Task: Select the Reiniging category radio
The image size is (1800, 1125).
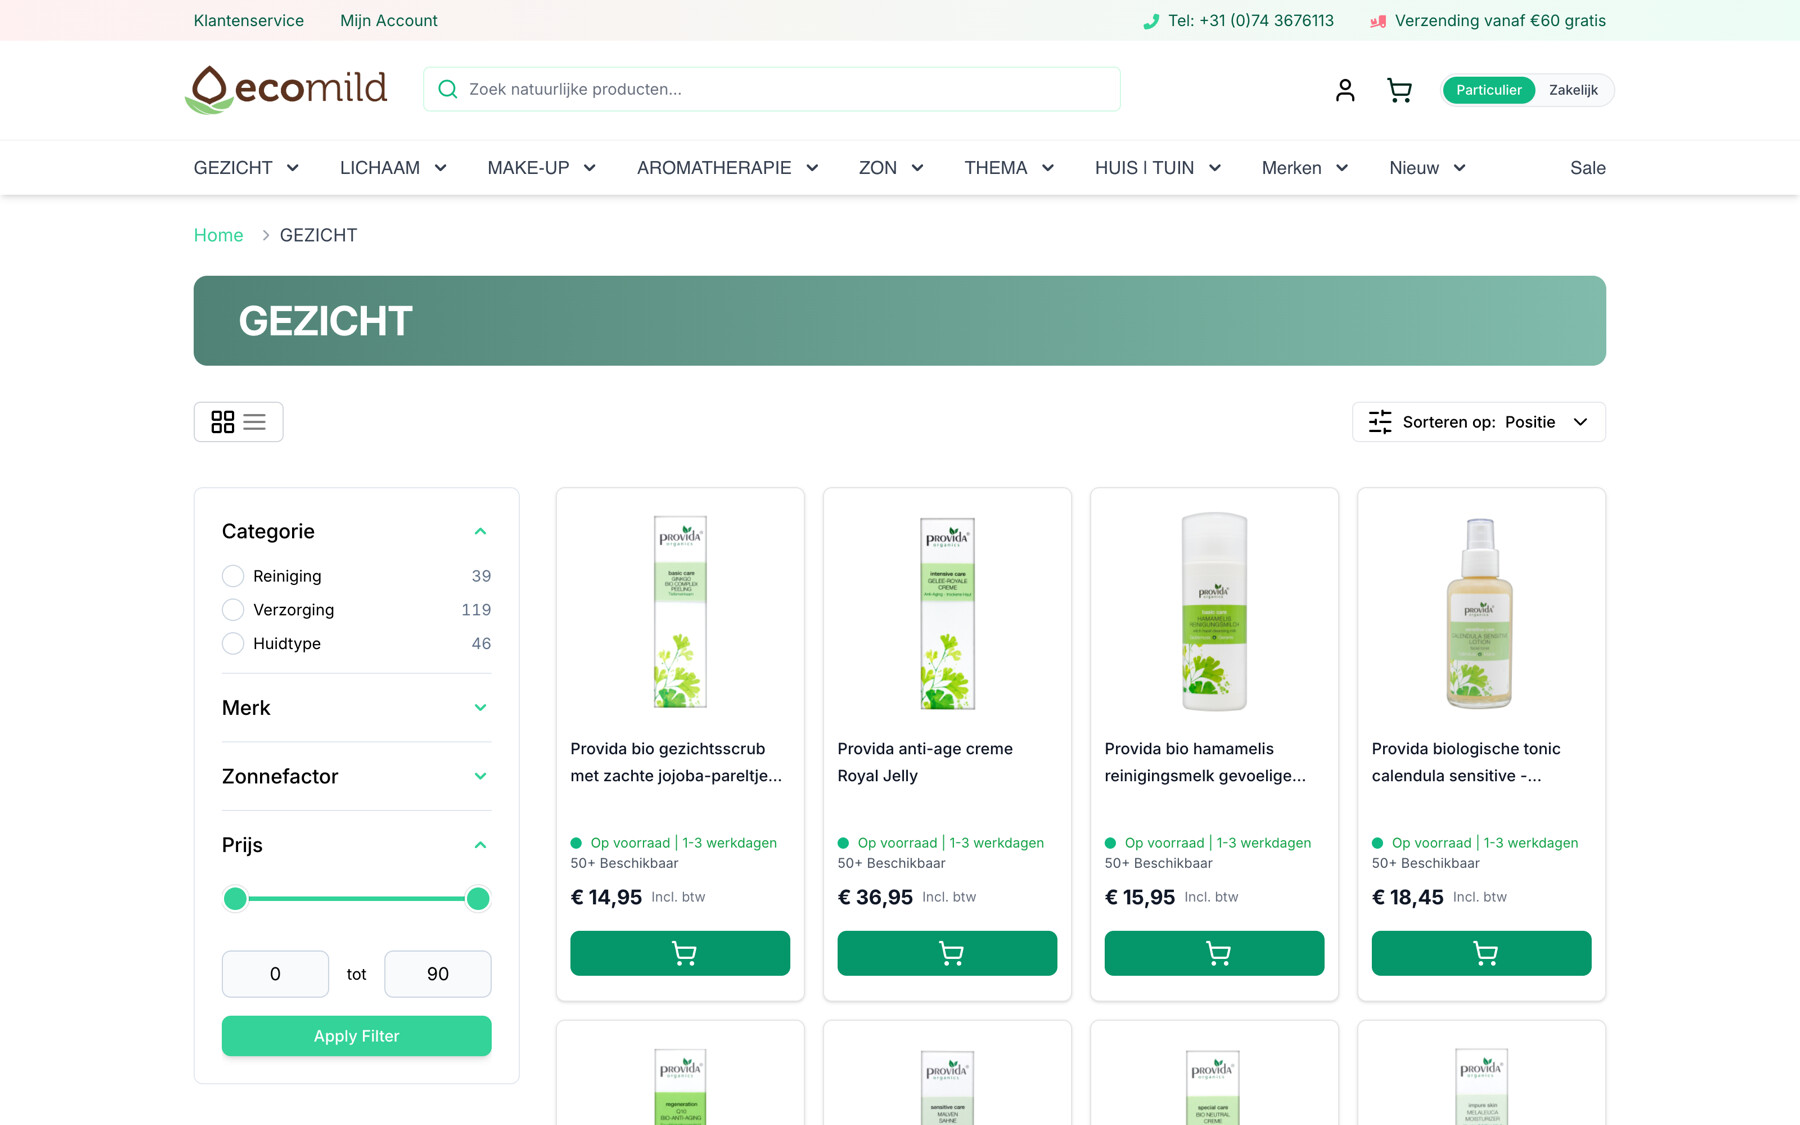Action: coord(233,576)
